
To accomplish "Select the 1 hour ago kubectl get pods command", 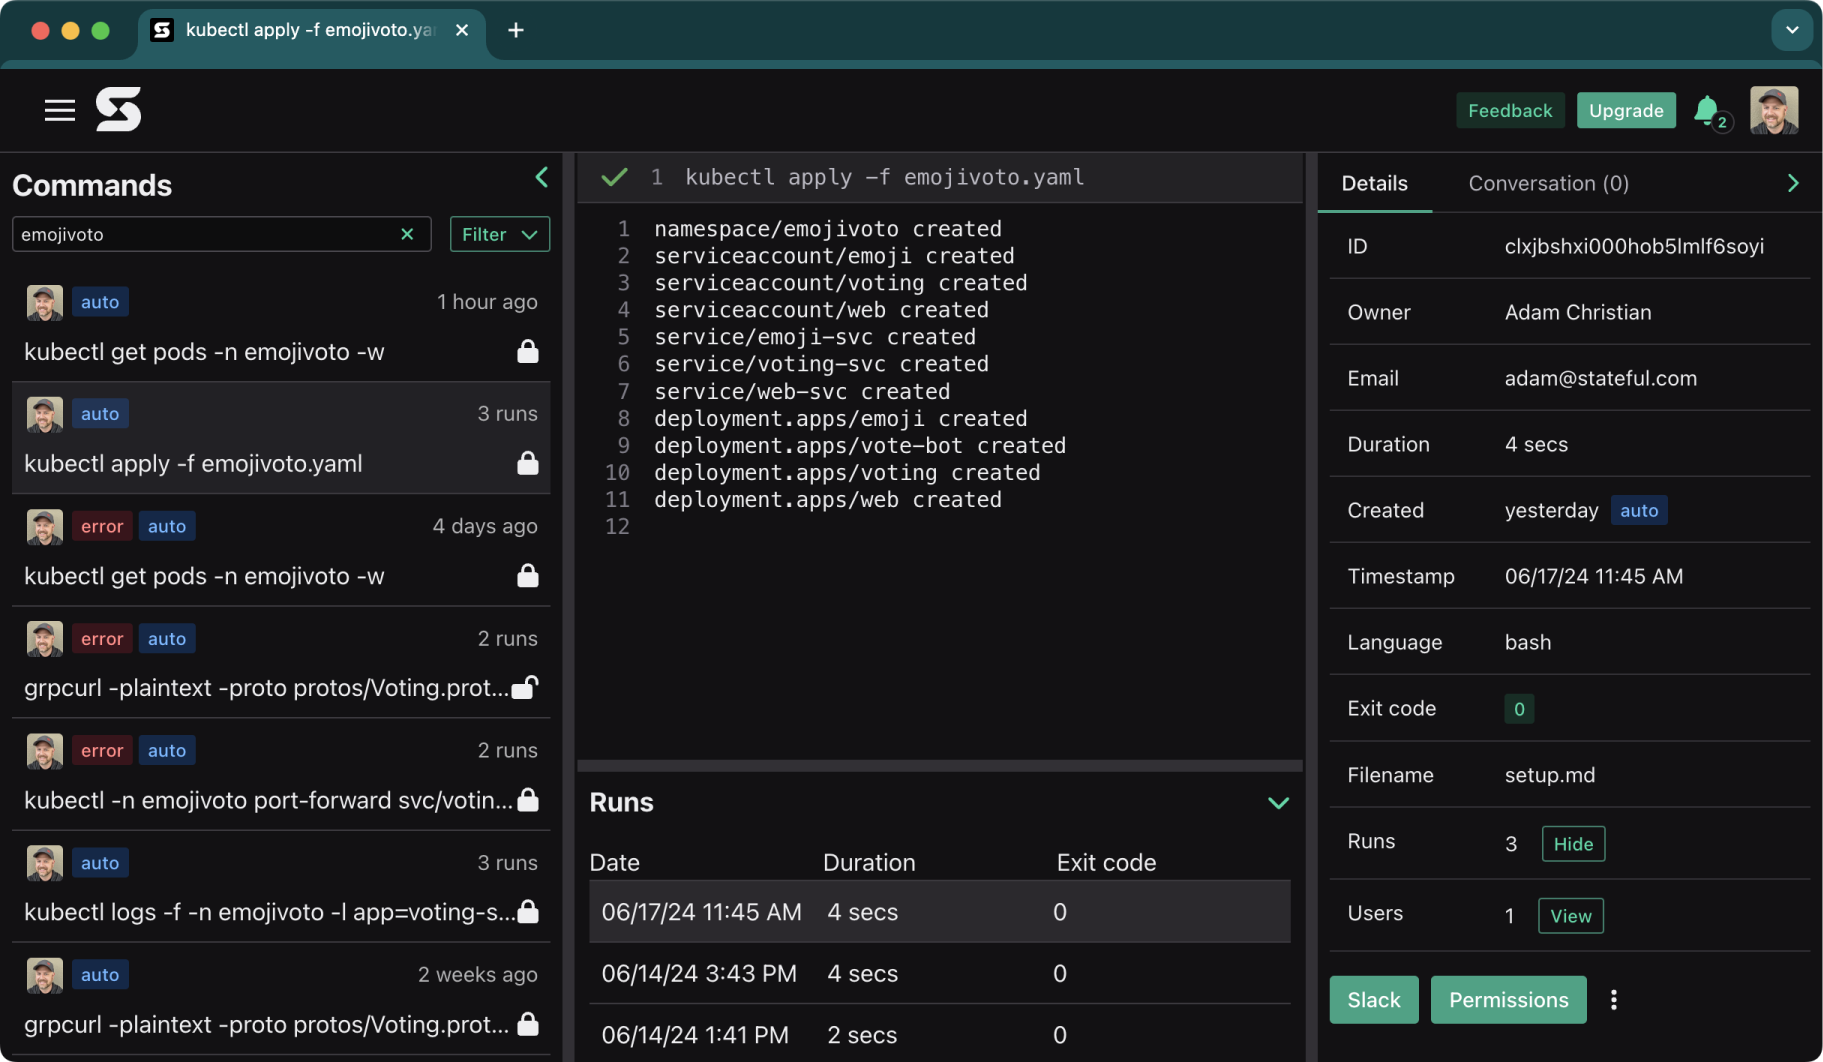I will 281,325.
